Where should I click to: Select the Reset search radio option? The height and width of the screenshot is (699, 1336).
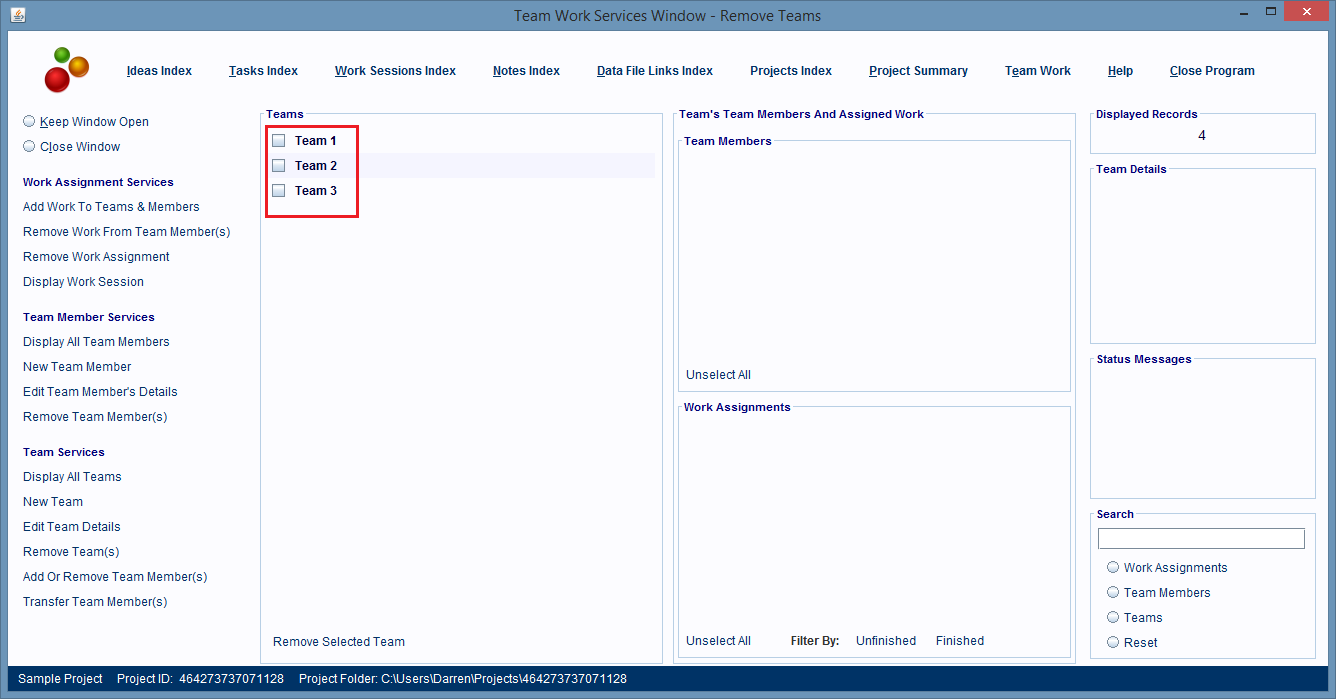coord(1113,642)
